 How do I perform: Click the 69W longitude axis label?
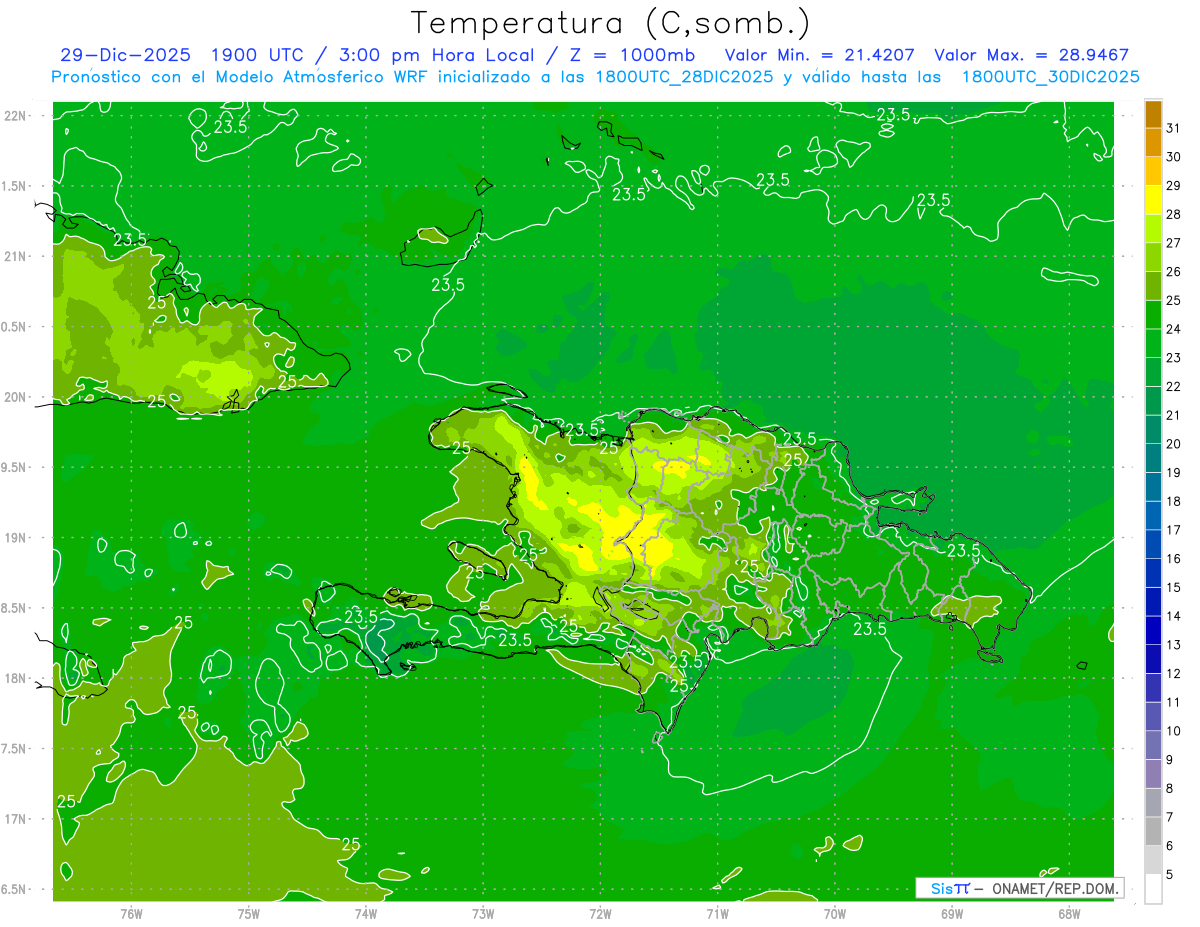[952, 914]
